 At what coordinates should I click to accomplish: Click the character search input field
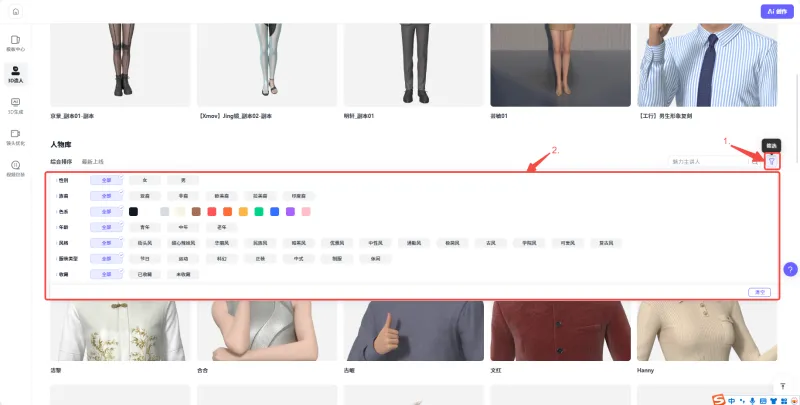708,161
